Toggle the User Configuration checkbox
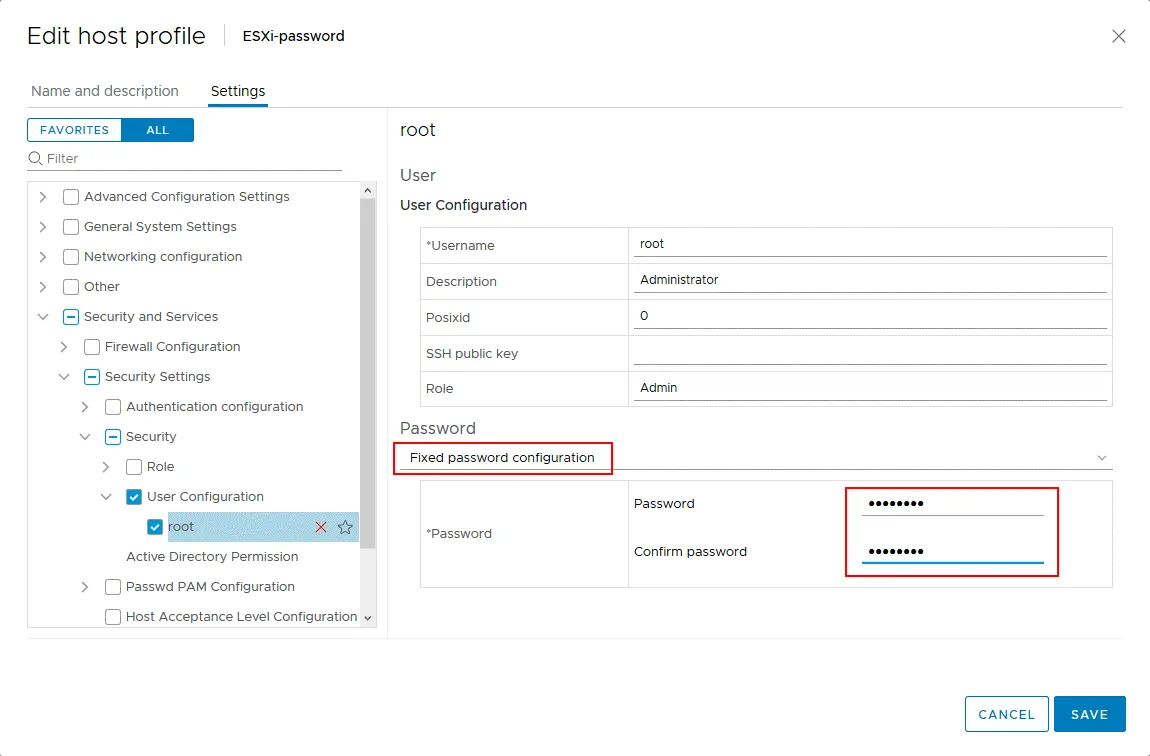This screenshot has height=756, width=1150. pyautogui.click(x=134, y=497)
